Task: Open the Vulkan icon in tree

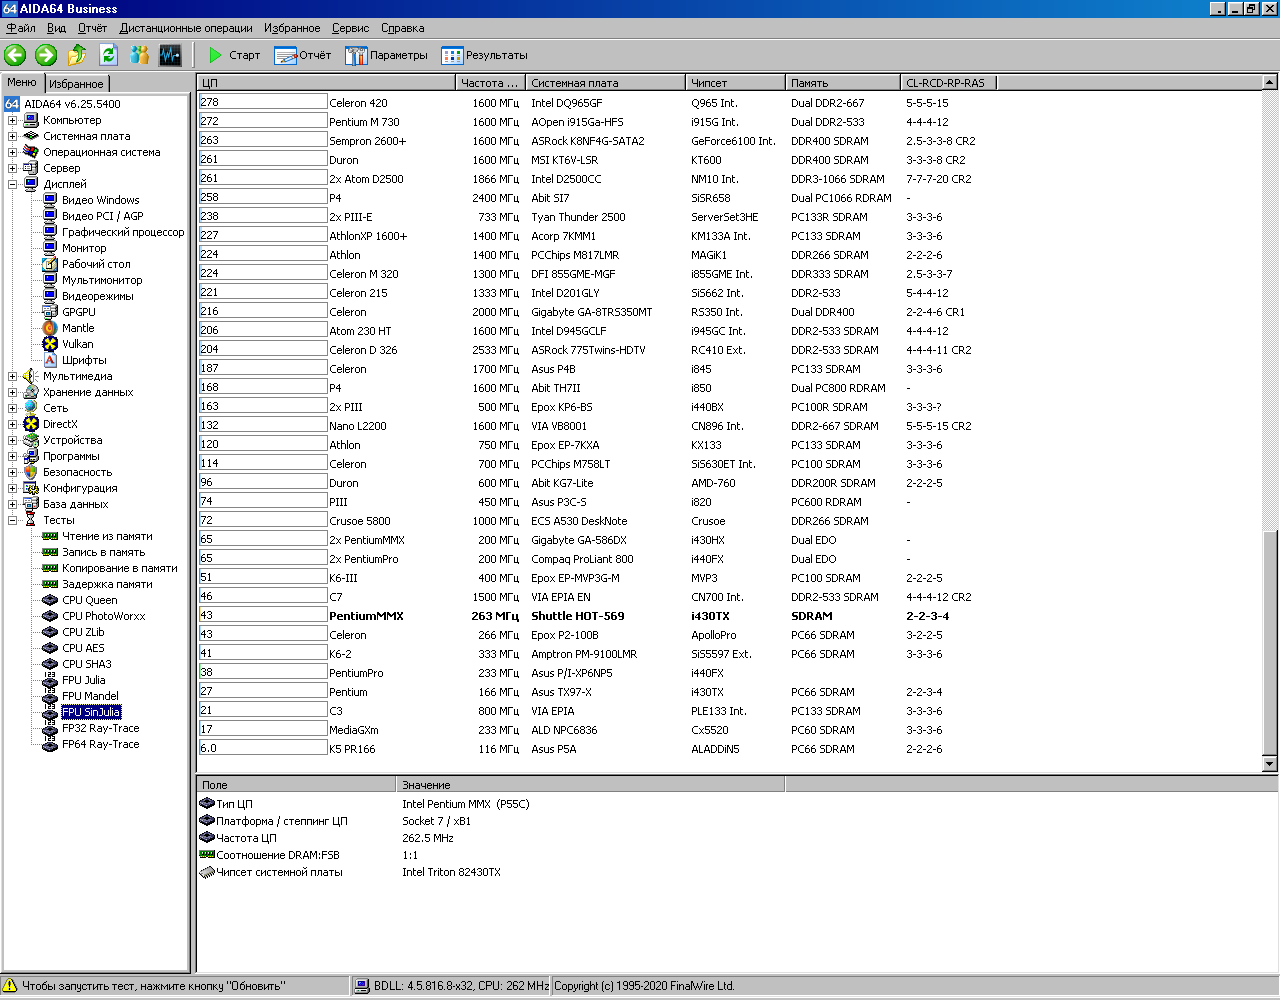Action: coord(50,344)
